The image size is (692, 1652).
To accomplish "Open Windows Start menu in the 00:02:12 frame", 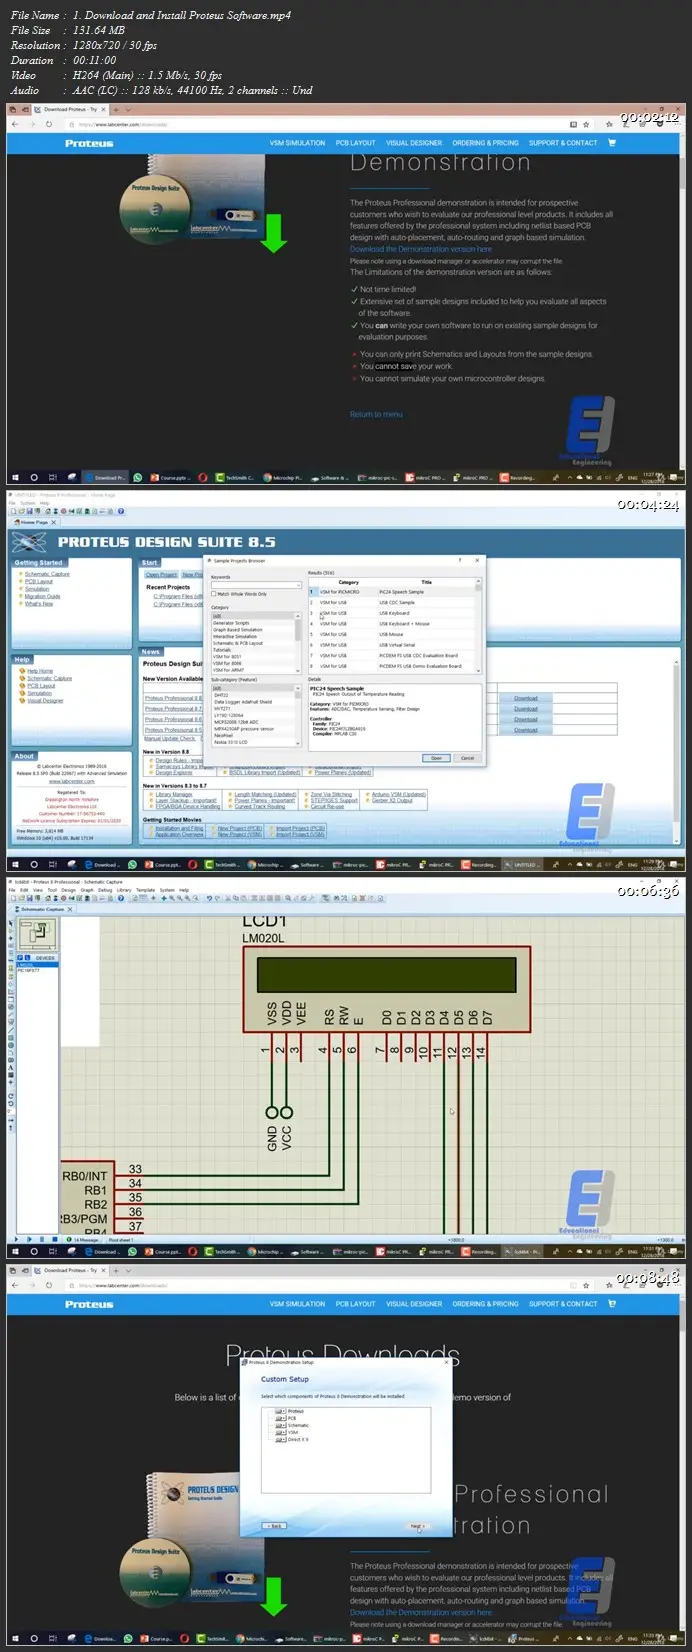I will tap(15, 478).
